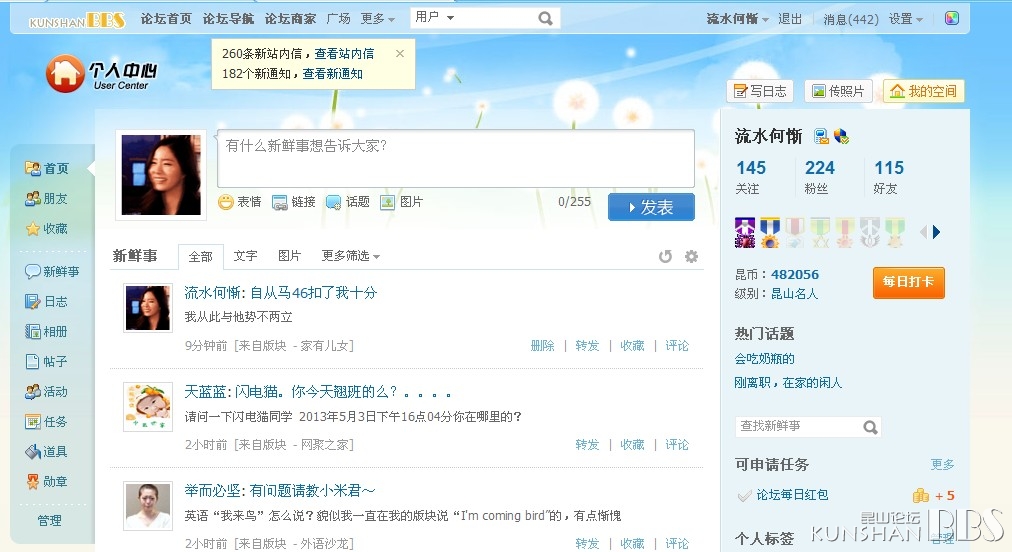Insert a link with 链接 icon
This screenshot has width=1012, height=552.
point(294,202)
